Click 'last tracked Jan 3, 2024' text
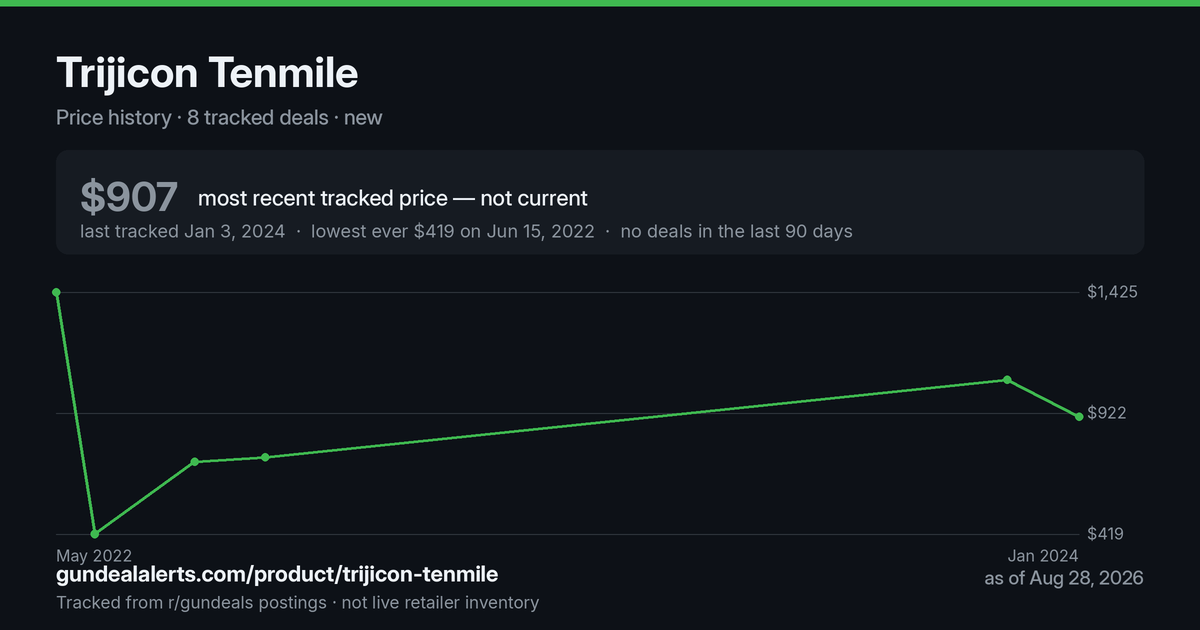Screen dimensions: 1200x630 [182, 231]
